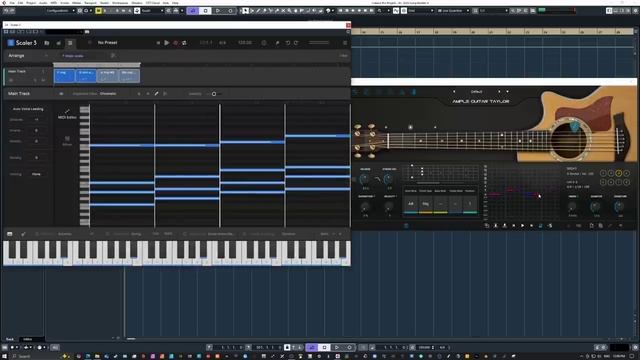Select the Cubase Mute X tool

point(283,11)
